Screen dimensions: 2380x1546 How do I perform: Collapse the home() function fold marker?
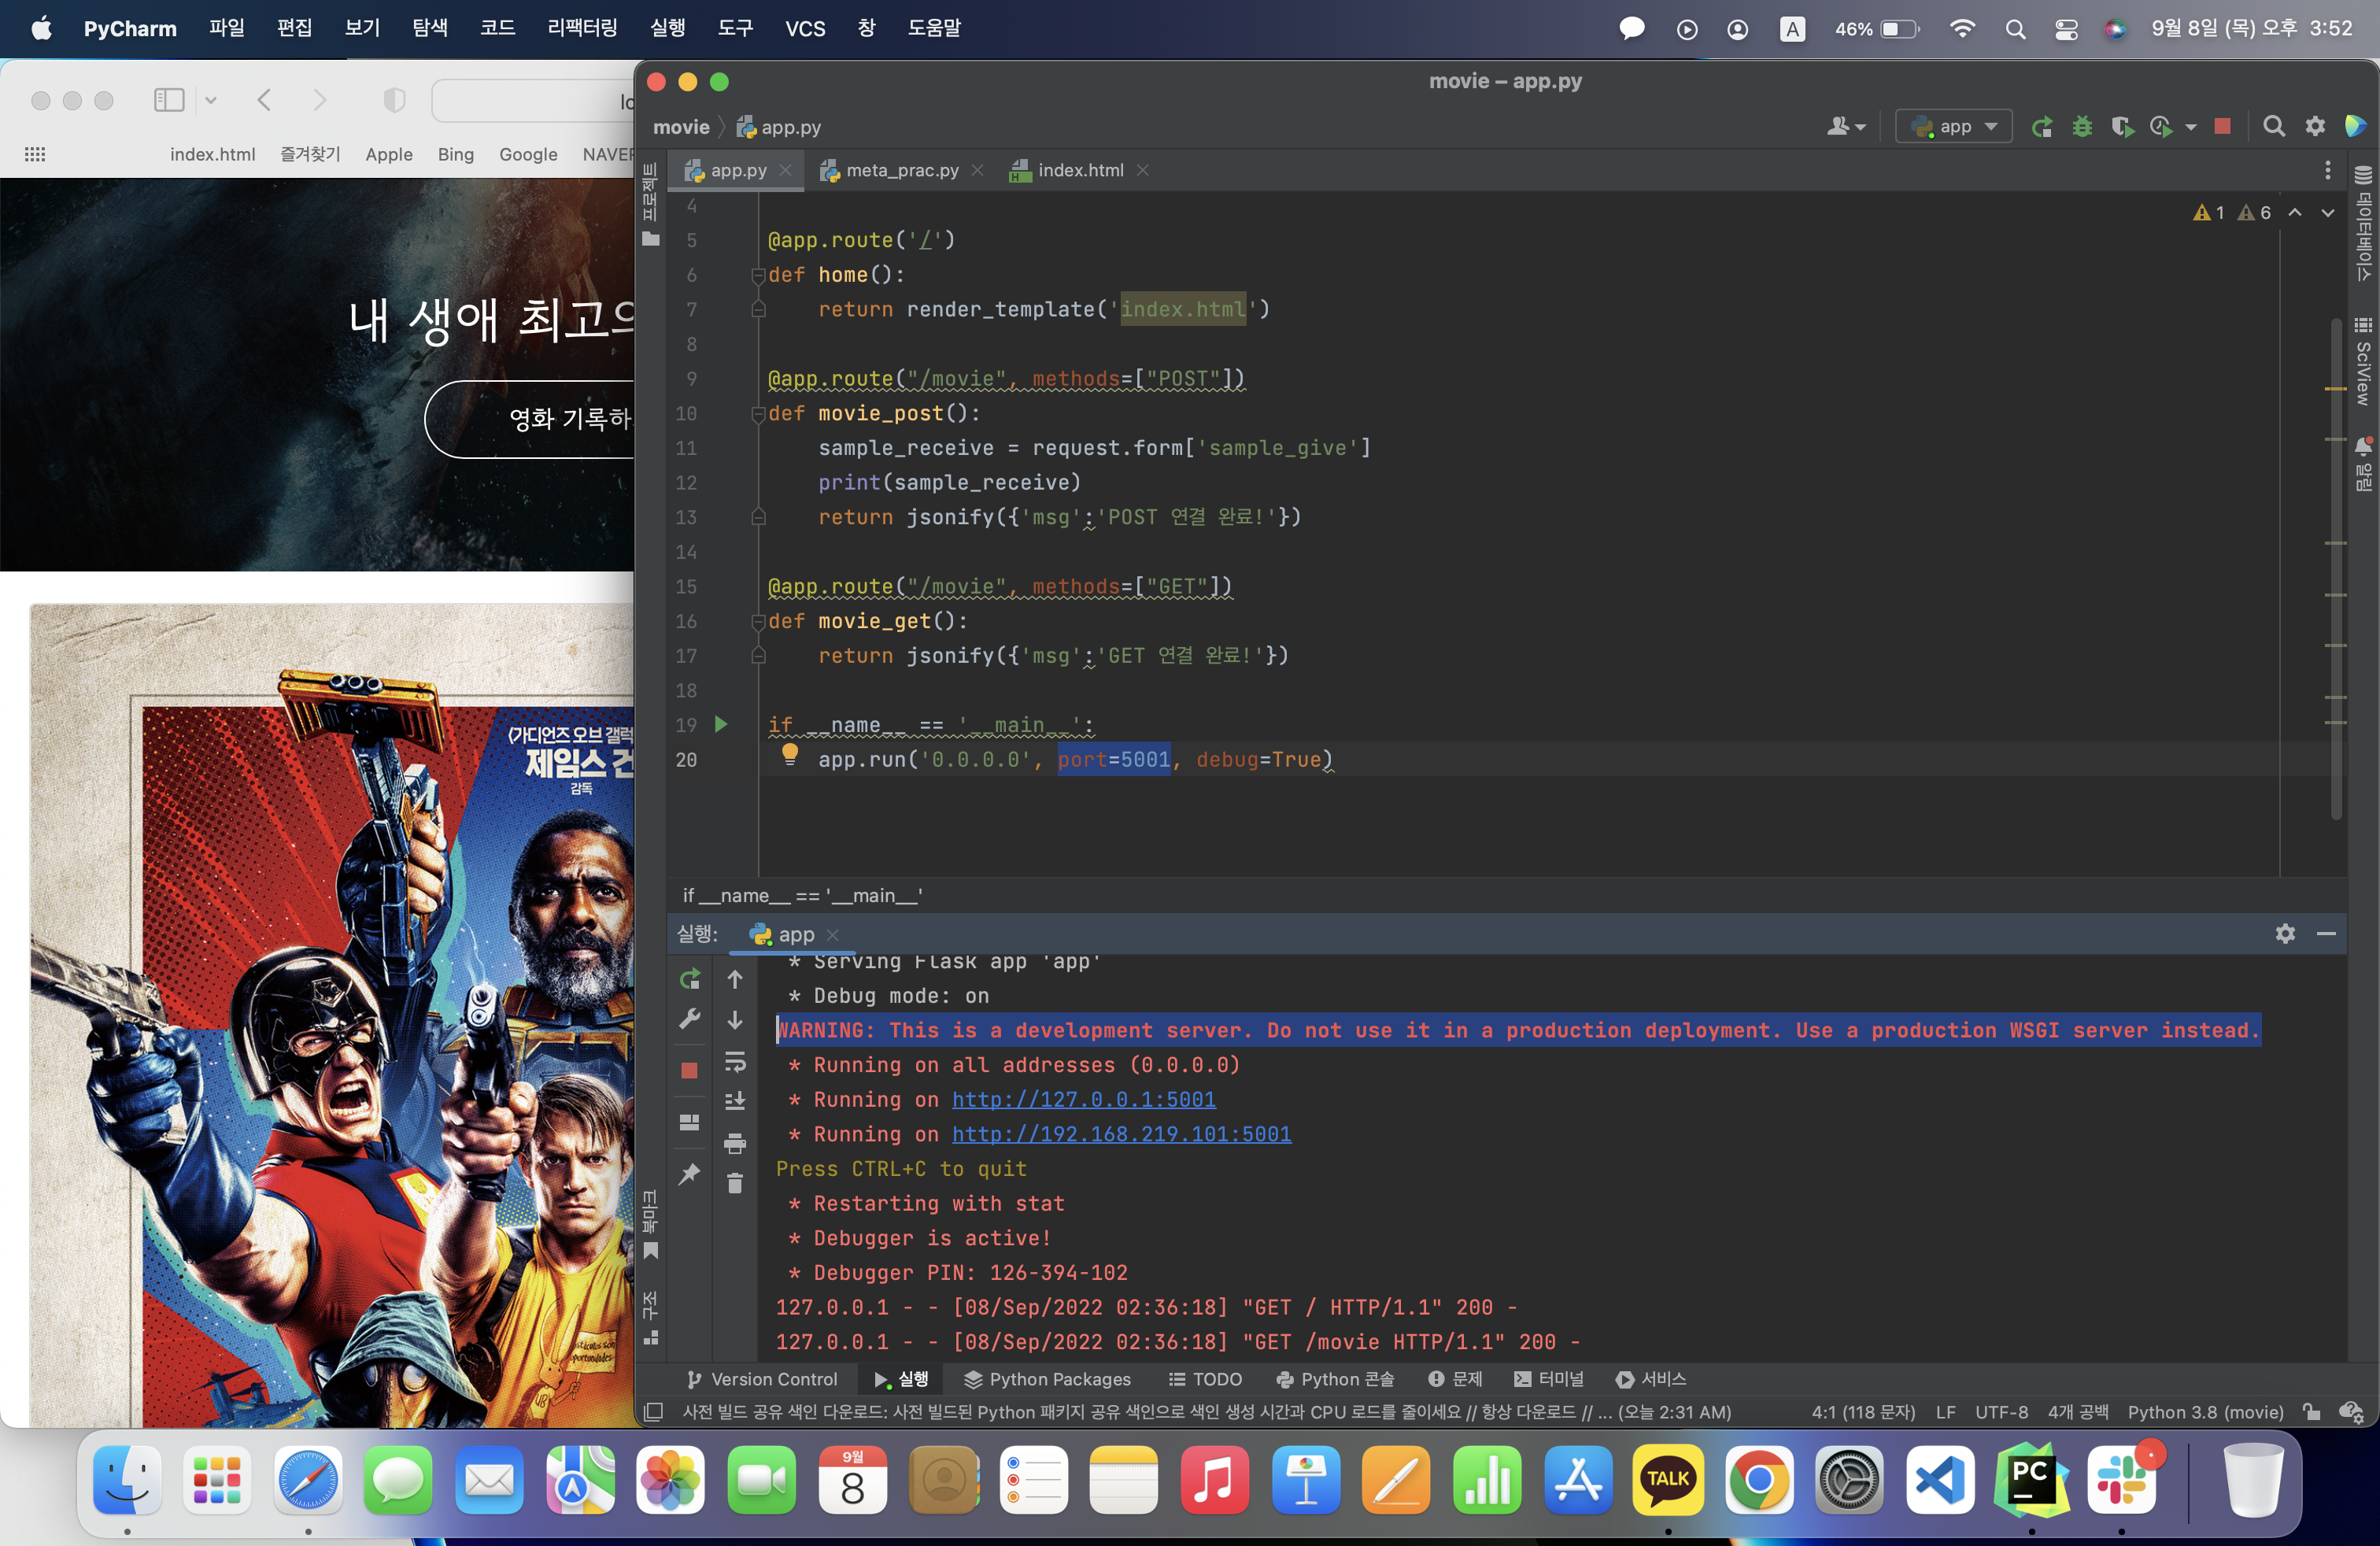coord(758,275)
